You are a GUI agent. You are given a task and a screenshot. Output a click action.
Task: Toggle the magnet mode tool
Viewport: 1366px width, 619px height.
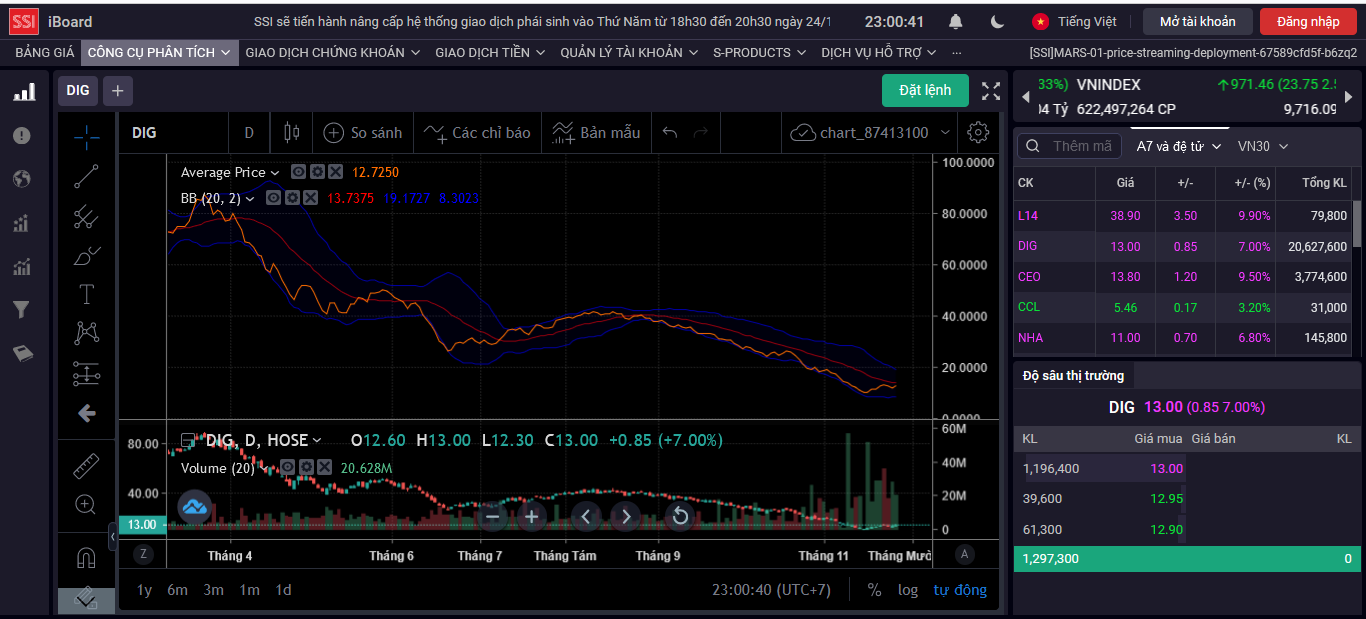point(87,558)
